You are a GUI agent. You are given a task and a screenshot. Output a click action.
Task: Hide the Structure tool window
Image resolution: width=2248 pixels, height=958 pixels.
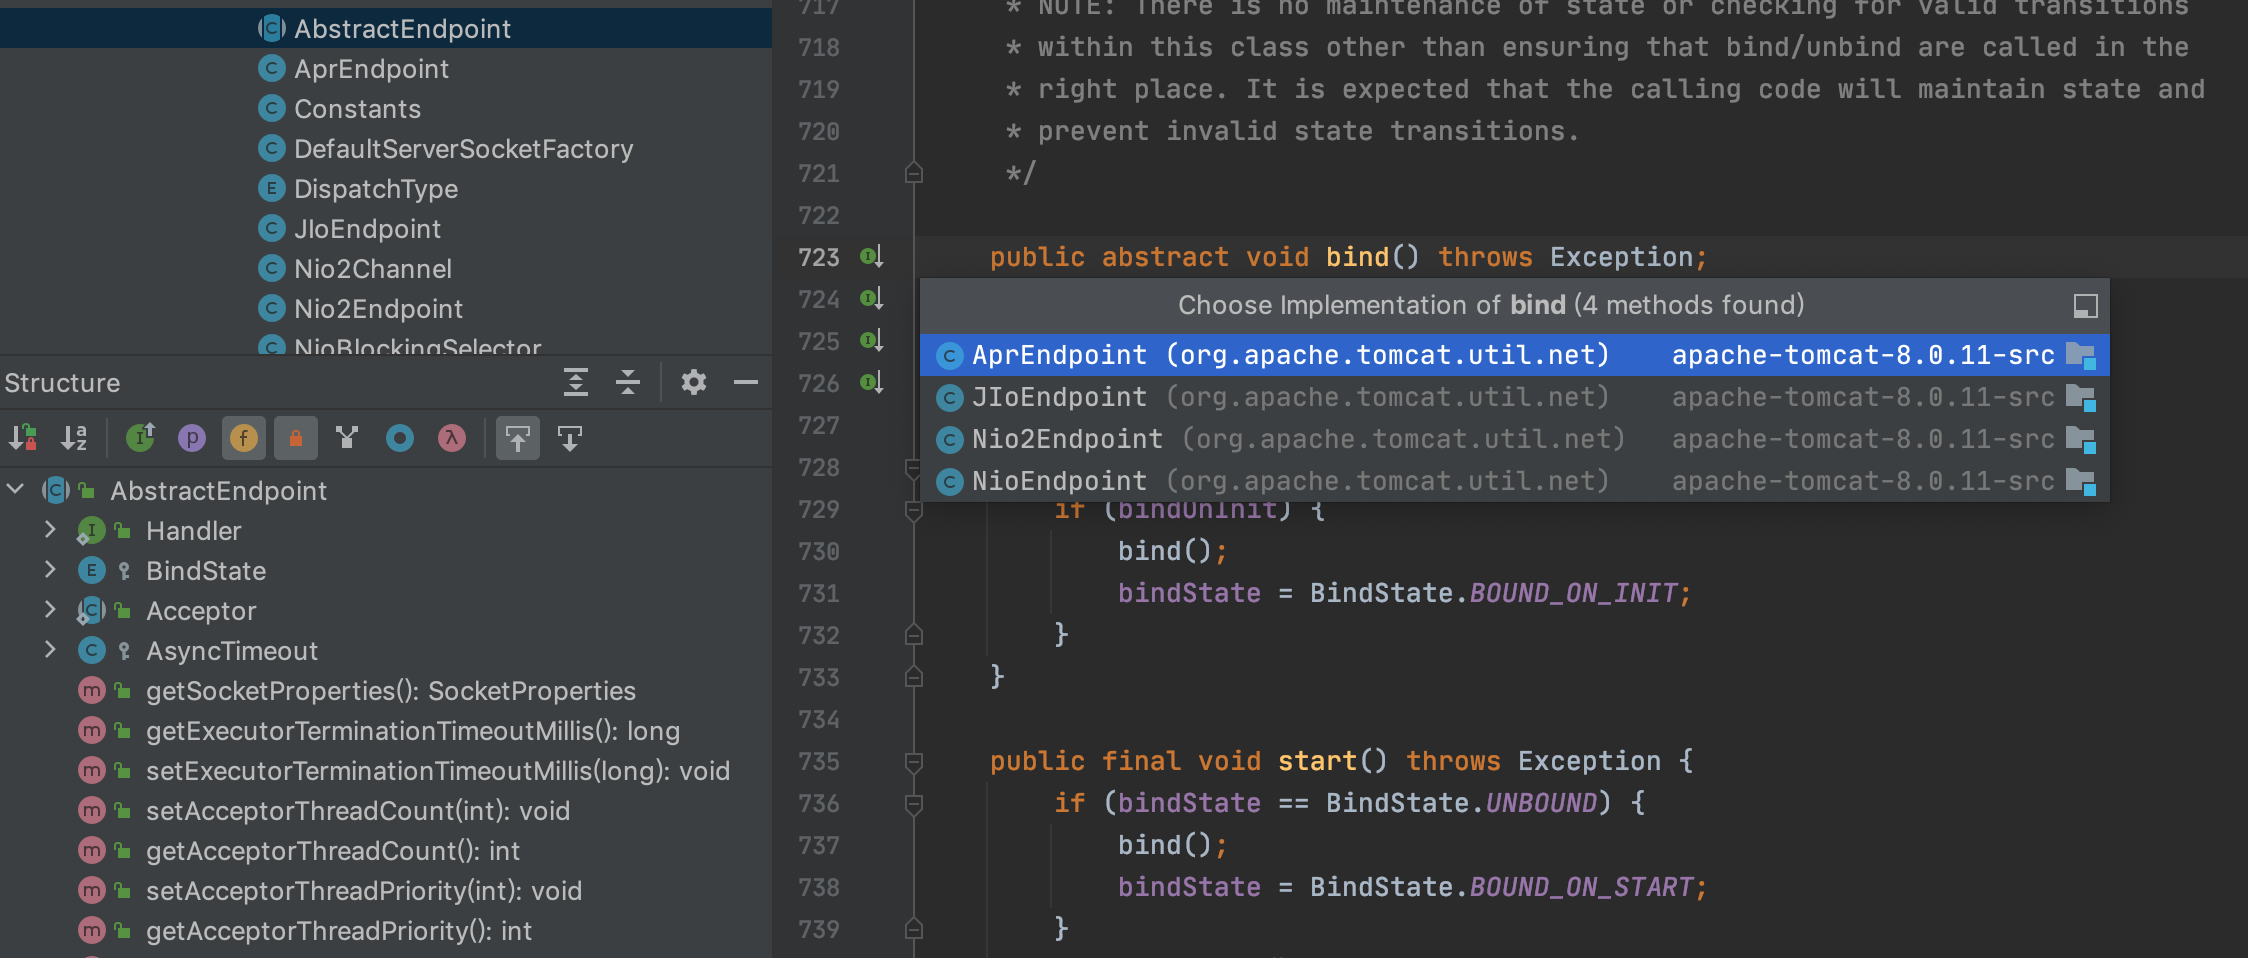coord(746,382)
